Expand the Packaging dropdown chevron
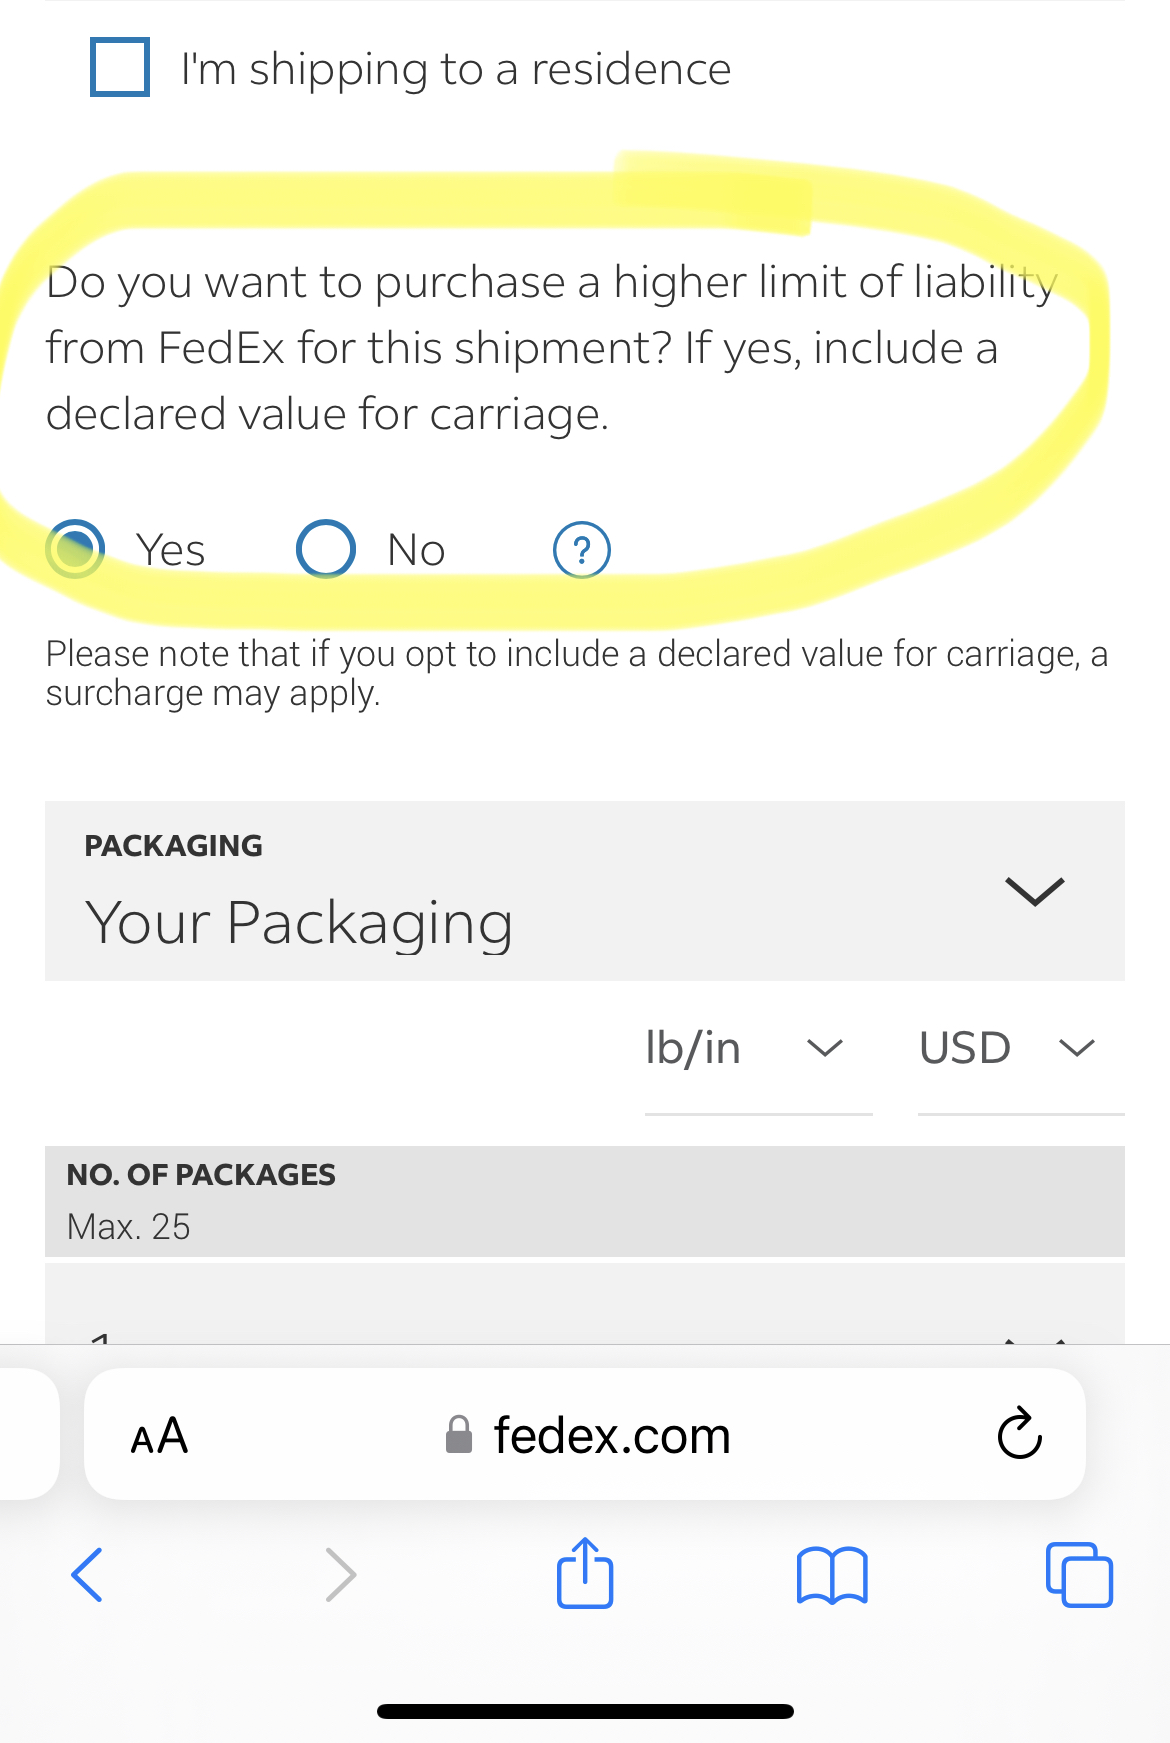The width and height of the screenshot is (1170, 1743). tap(1034, 891)
